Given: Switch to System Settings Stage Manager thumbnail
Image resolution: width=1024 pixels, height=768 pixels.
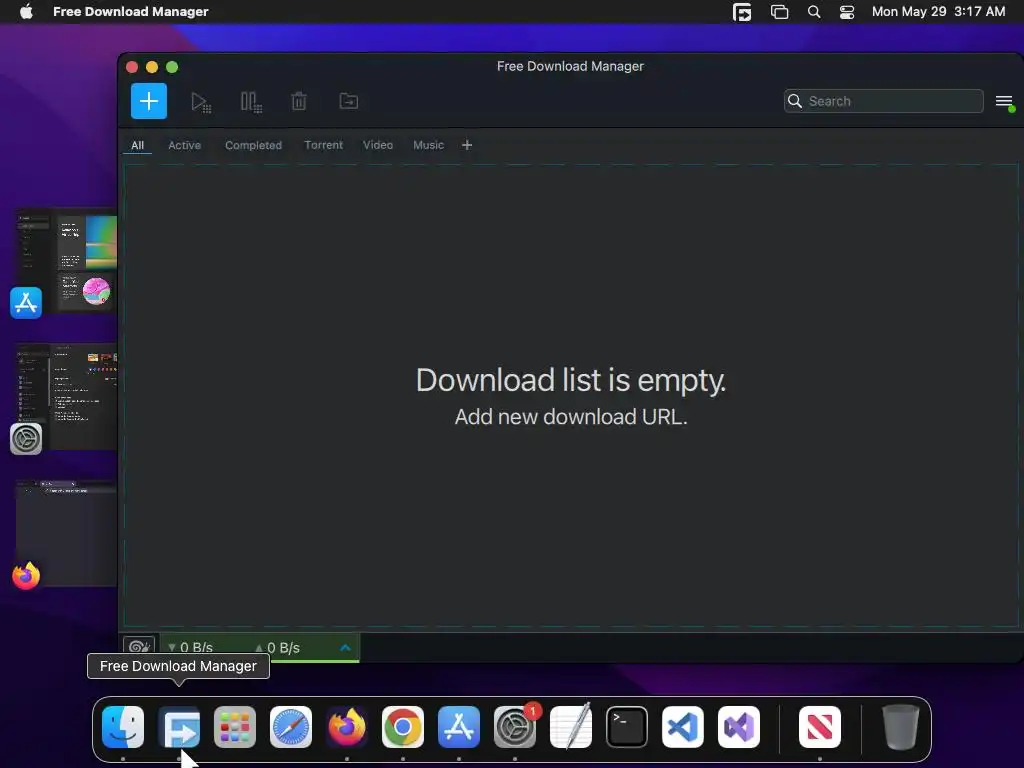Looking at the screenshot, I should click(66, 397).
